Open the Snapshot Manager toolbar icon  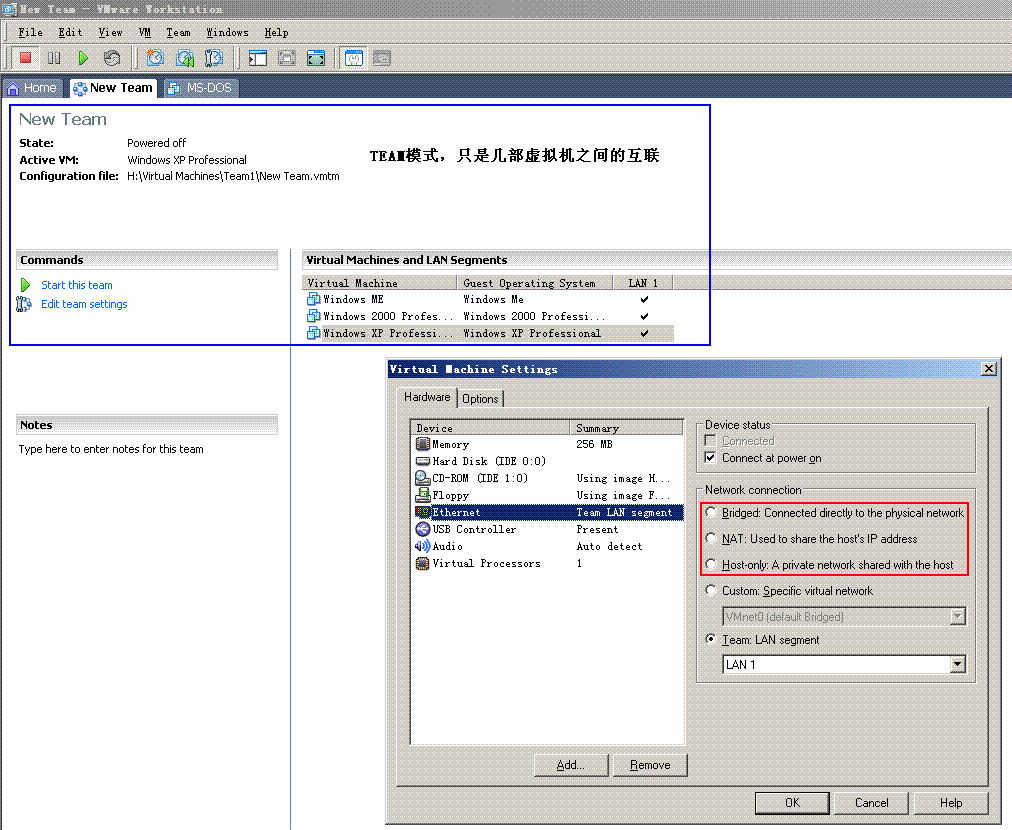[214, 58]
